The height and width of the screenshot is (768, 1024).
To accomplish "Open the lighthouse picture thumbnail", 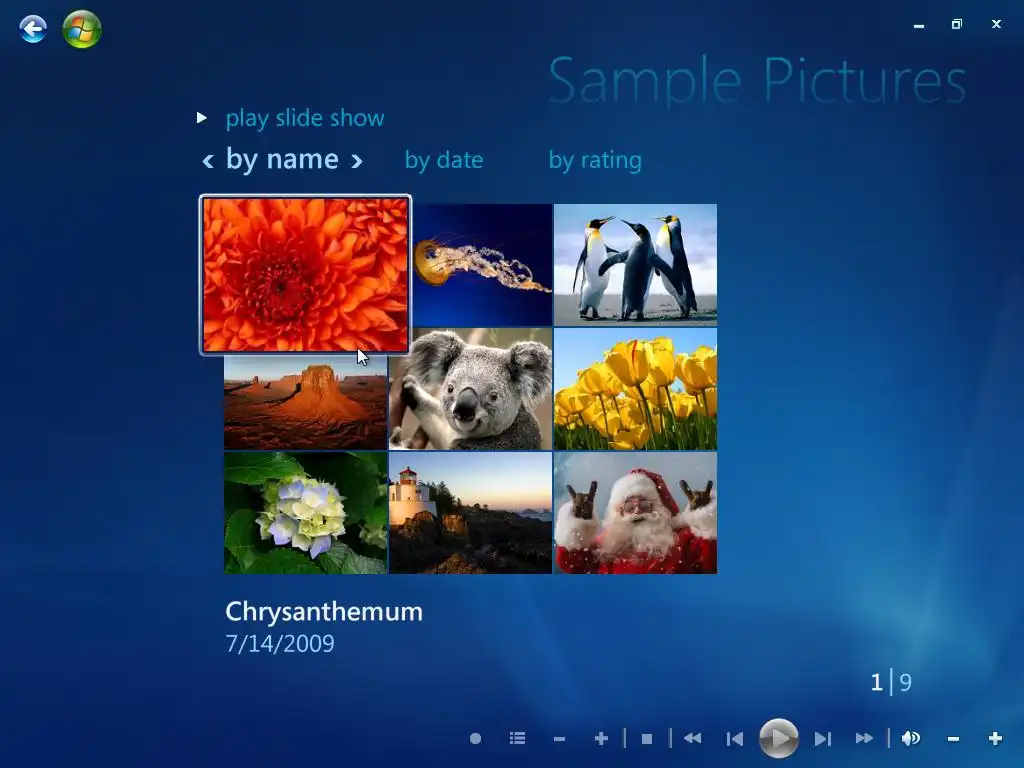I will pyautogui.click(x=470, y=513).
